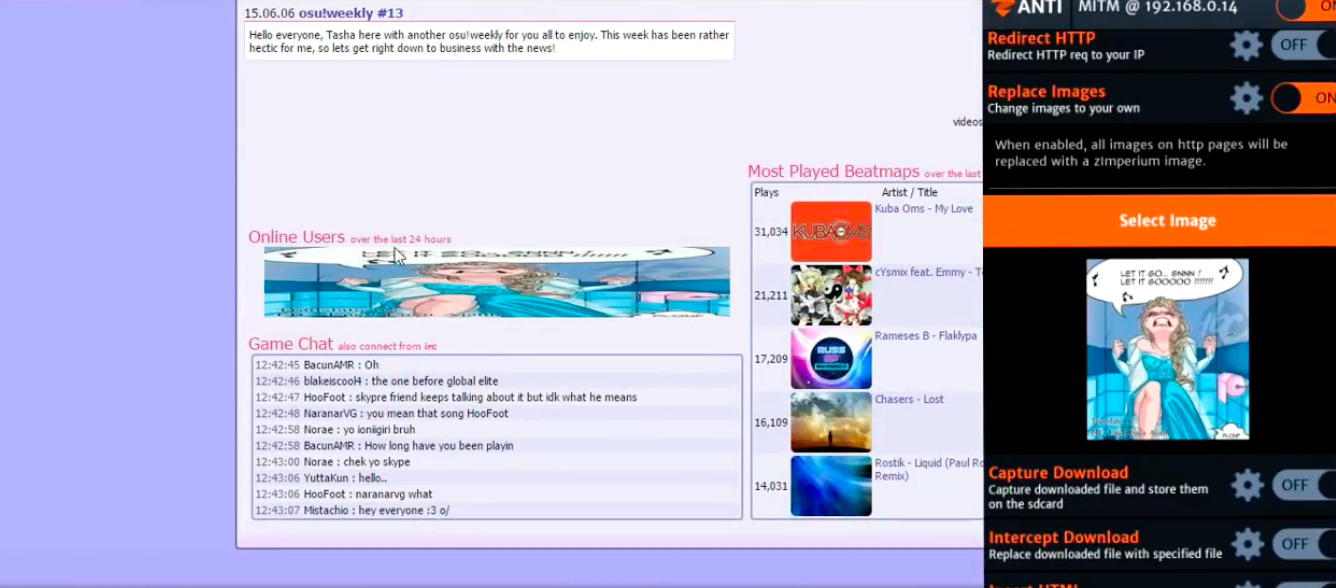Click the Rostik beatmap thumbnail
Viewport: 1336px width, 588px height.
point(831,486)
